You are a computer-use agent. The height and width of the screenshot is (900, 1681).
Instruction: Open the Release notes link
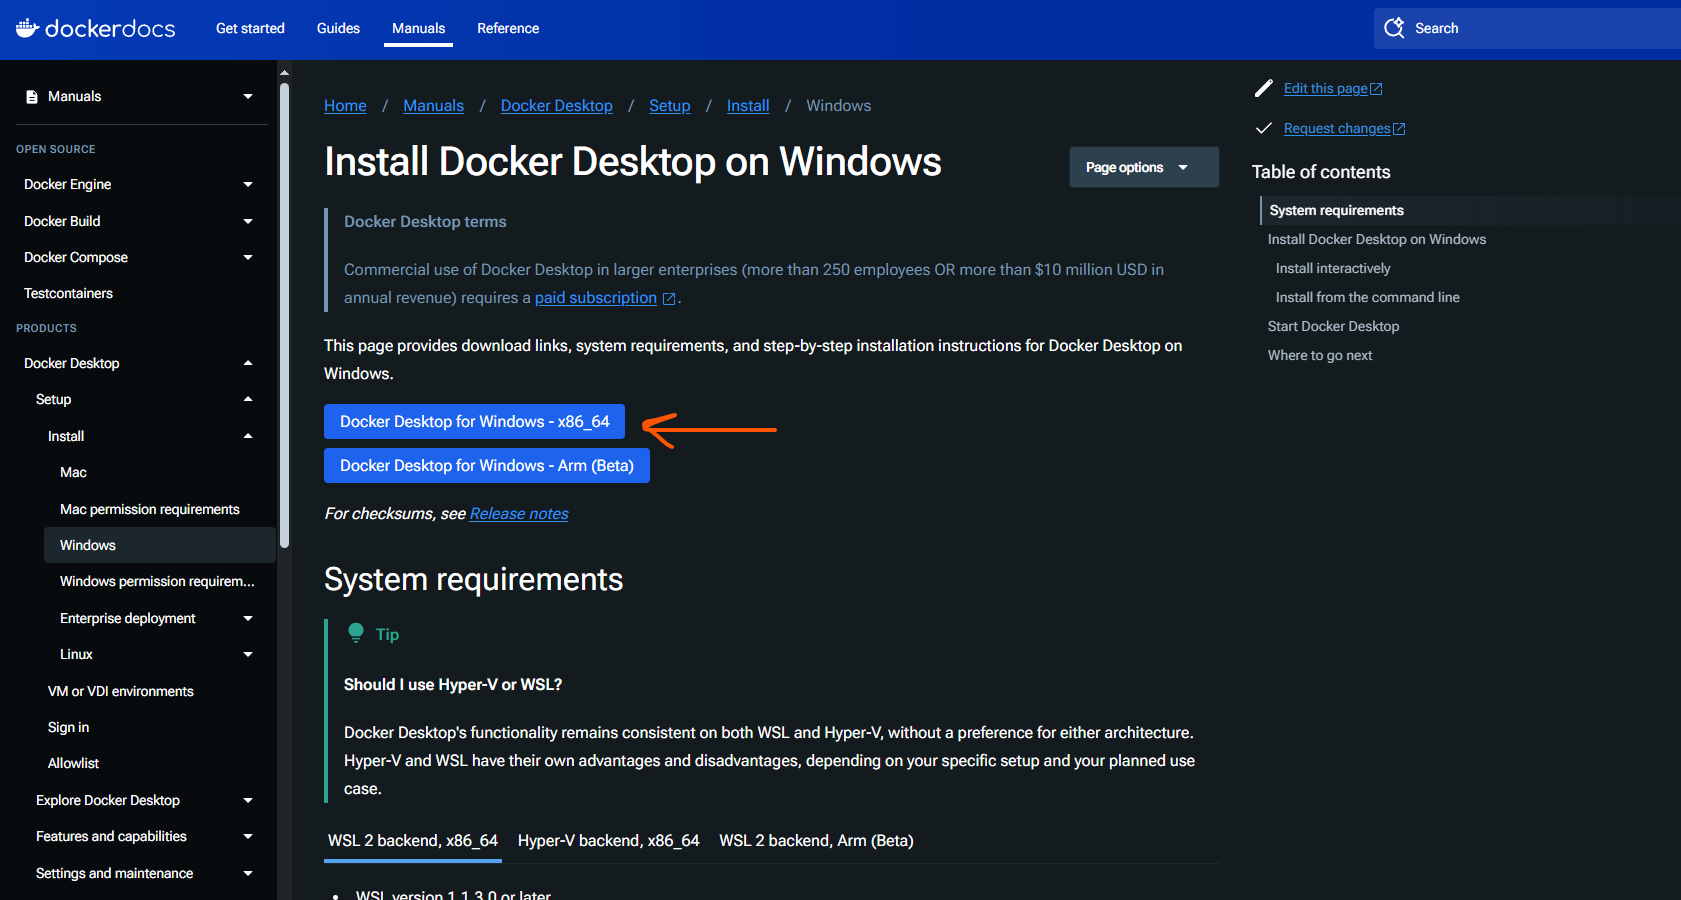(519, 513)
